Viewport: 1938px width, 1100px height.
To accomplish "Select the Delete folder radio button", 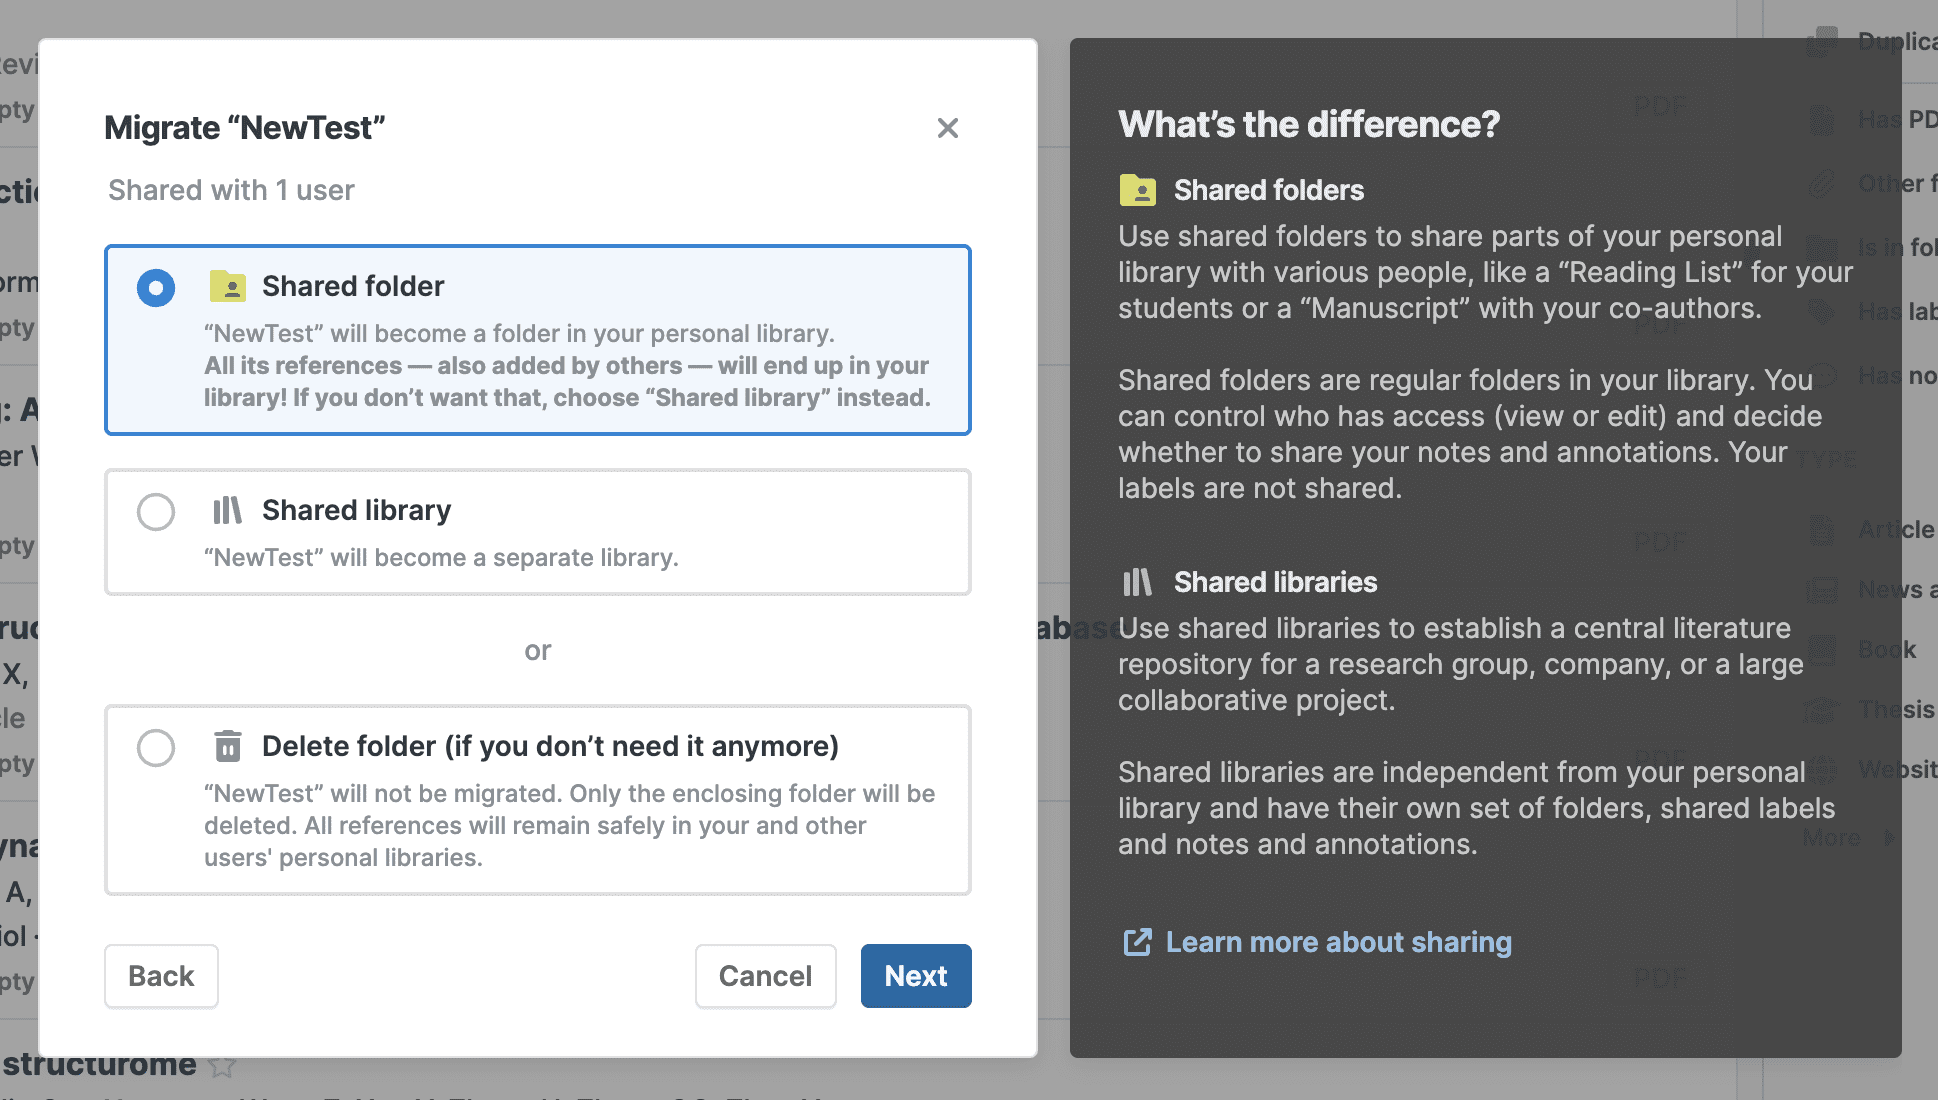I will (x=156, y=748).
